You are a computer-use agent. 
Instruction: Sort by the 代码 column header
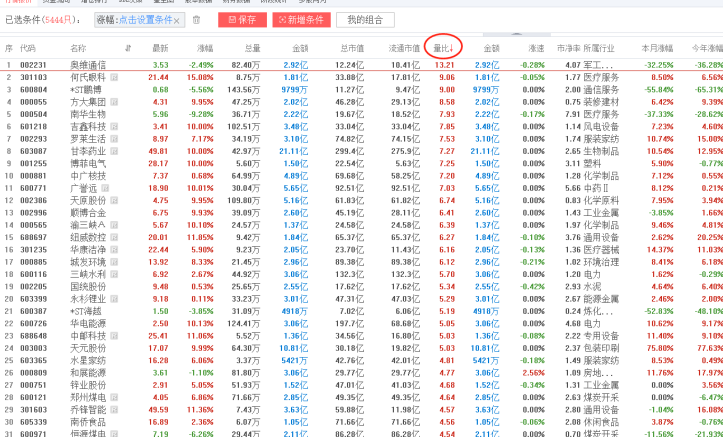[x=27, y=48]
